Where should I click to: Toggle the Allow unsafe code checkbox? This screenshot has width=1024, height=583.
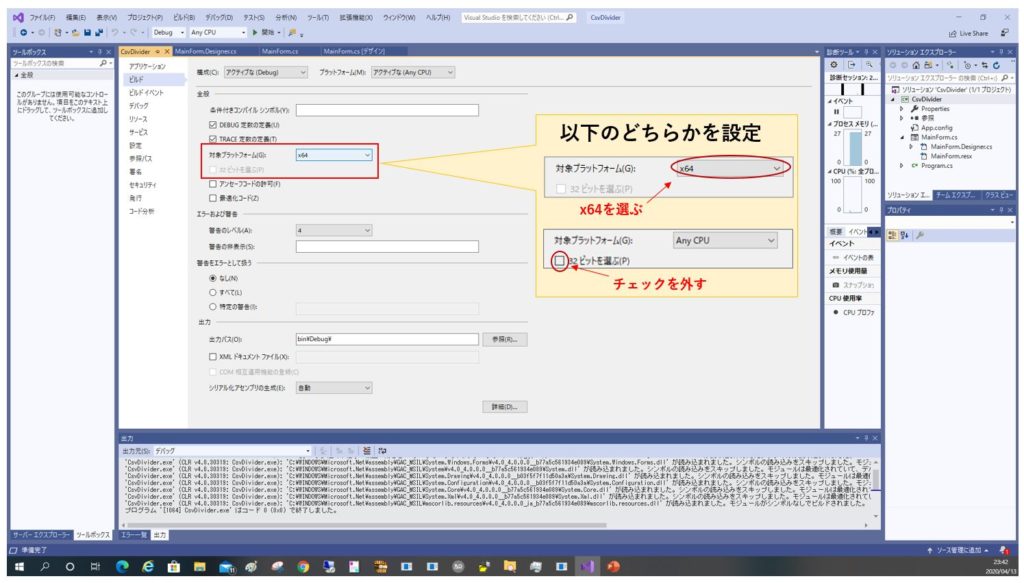[213, 184]
